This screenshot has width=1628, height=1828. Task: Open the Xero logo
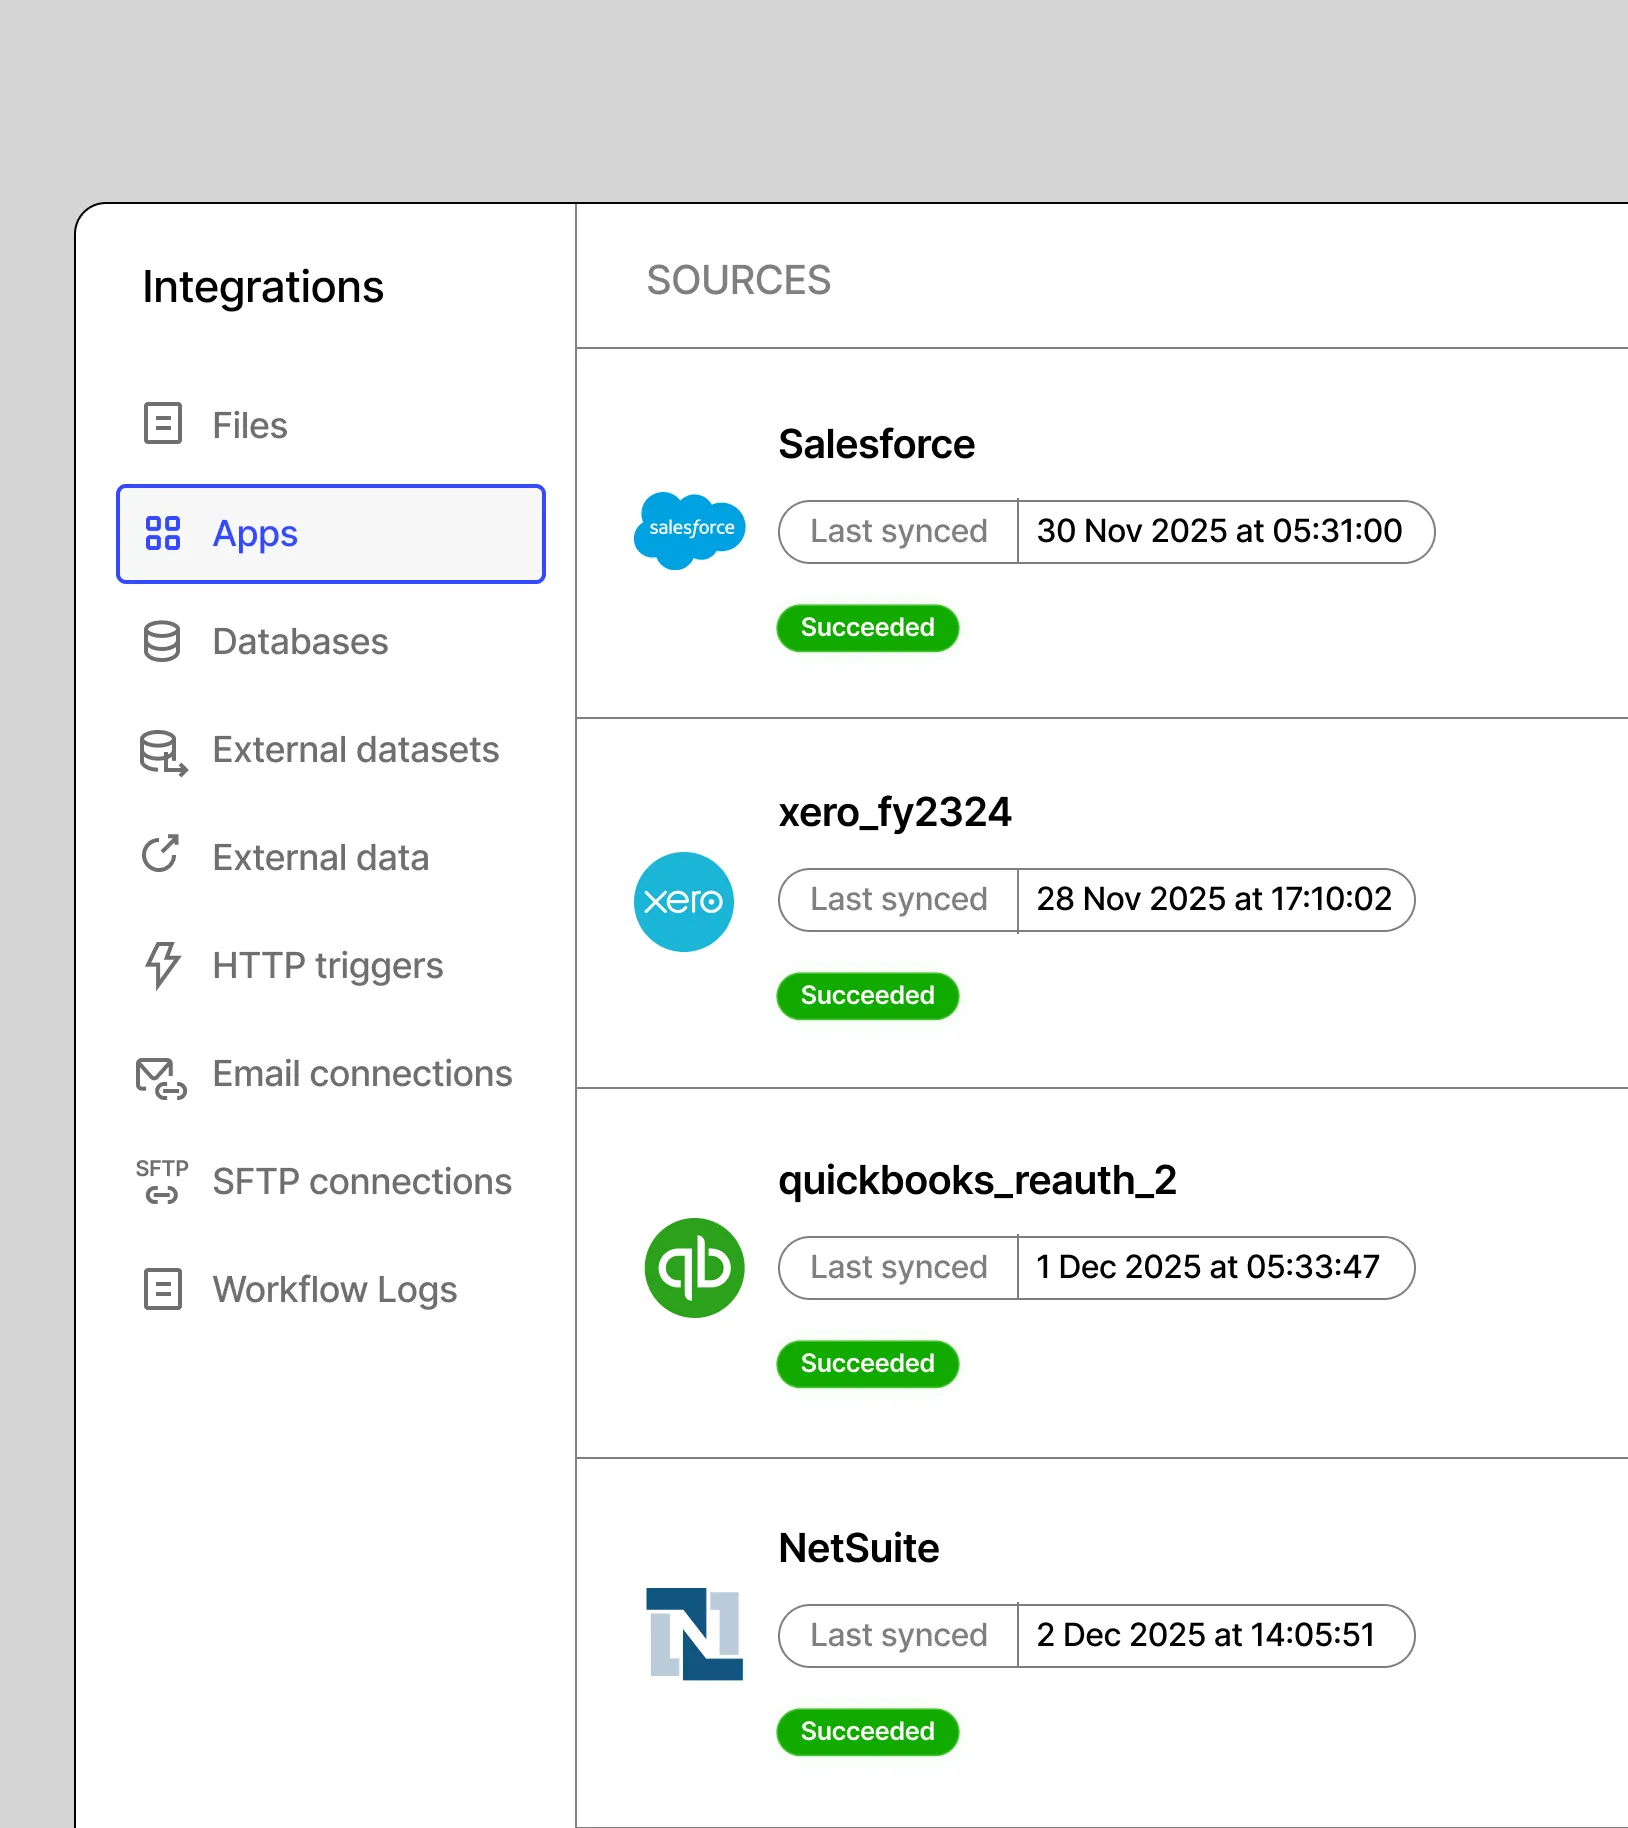[x=684, y=901]
